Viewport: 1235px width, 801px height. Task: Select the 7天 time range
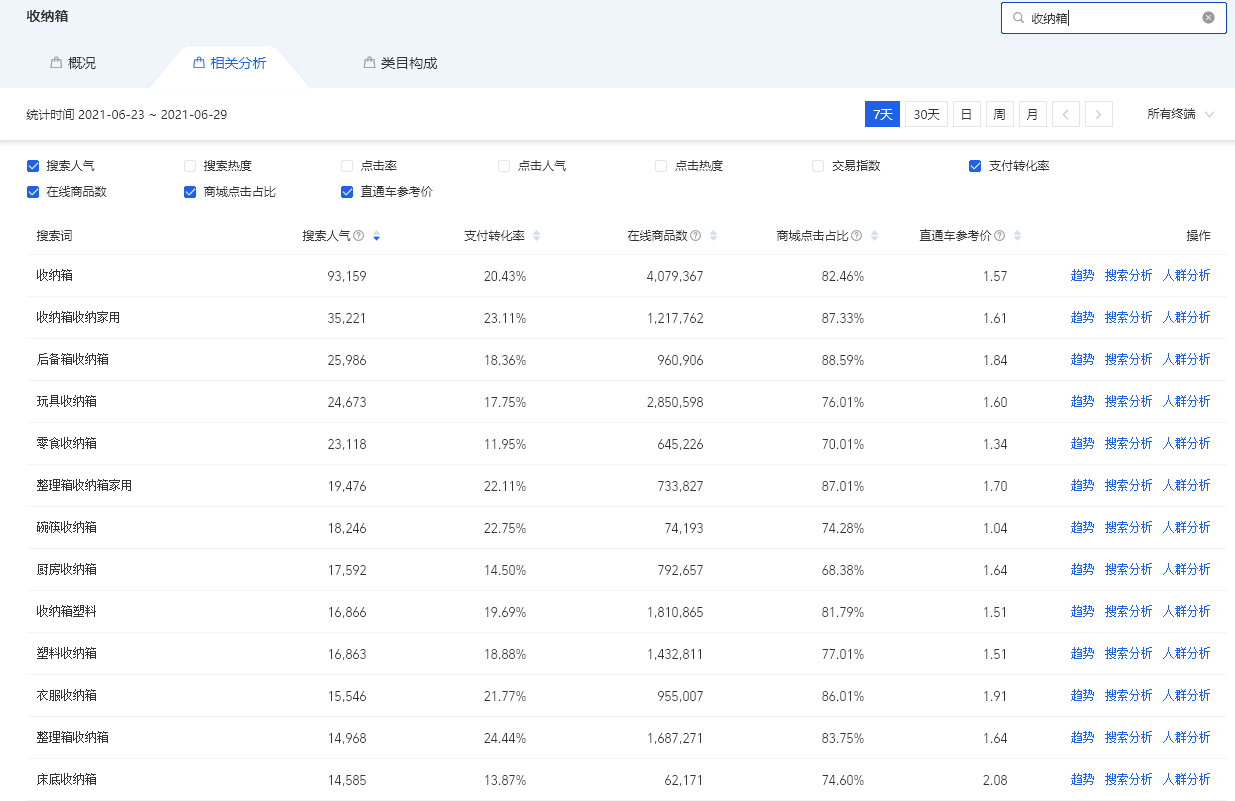pyautogui.click(x=882, y=114)
